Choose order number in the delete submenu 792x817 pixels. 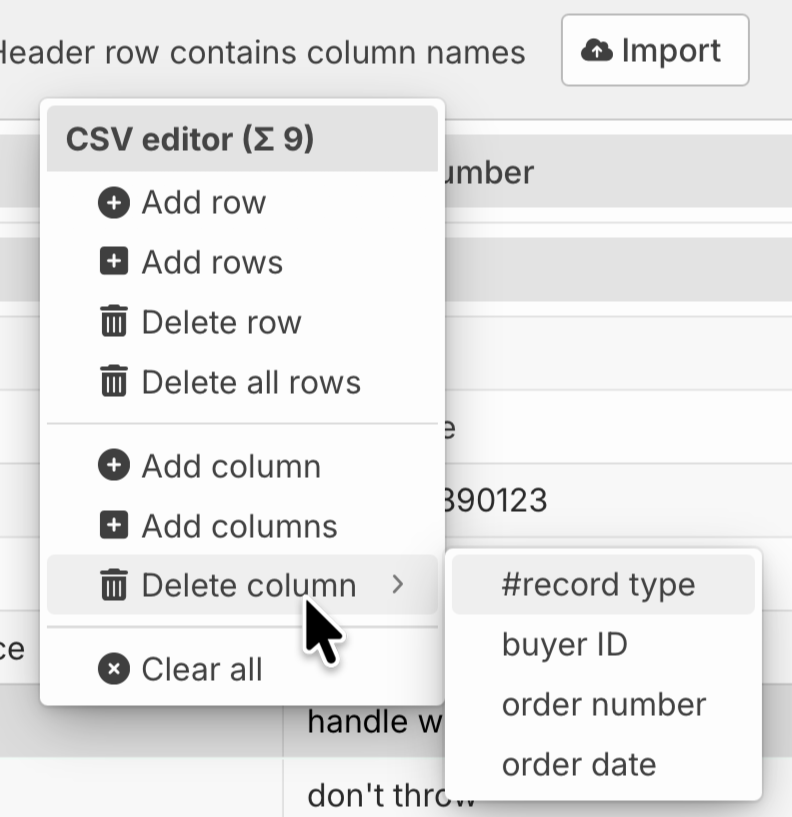pyautogui.click(x=603, y=704)
